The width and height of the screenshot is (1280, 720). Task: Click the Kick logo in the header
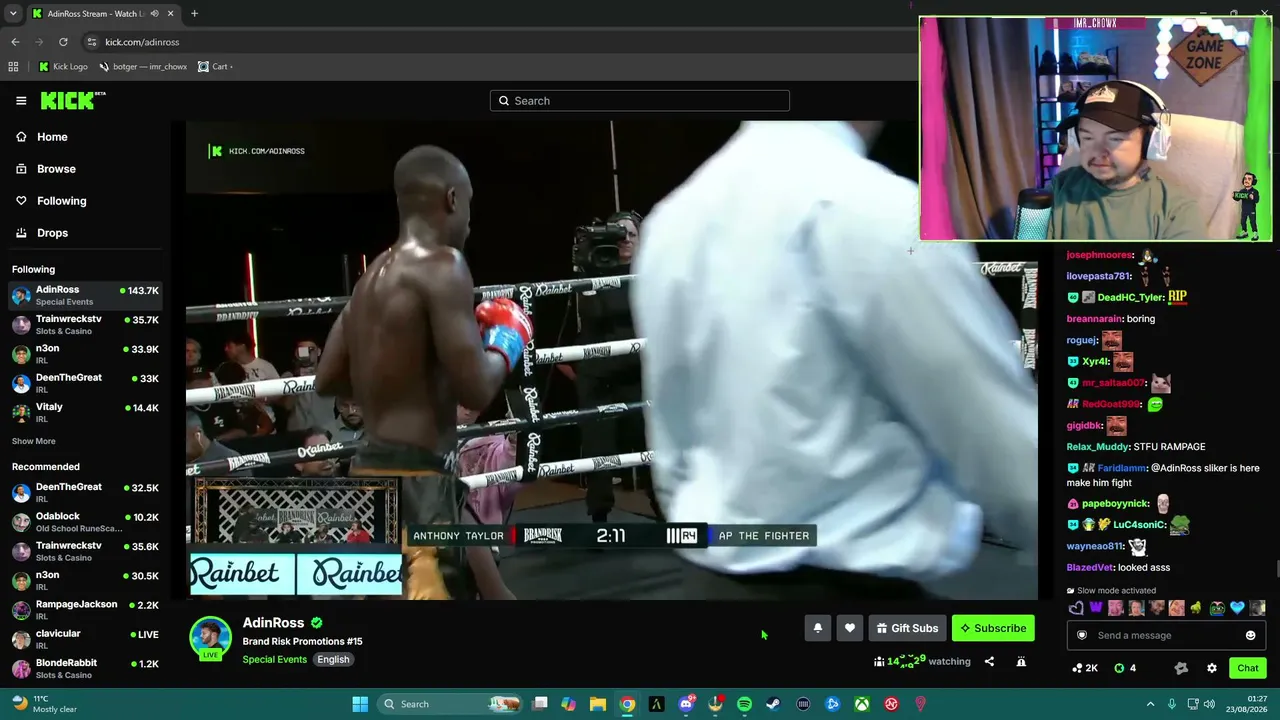(x=72, y=100)
